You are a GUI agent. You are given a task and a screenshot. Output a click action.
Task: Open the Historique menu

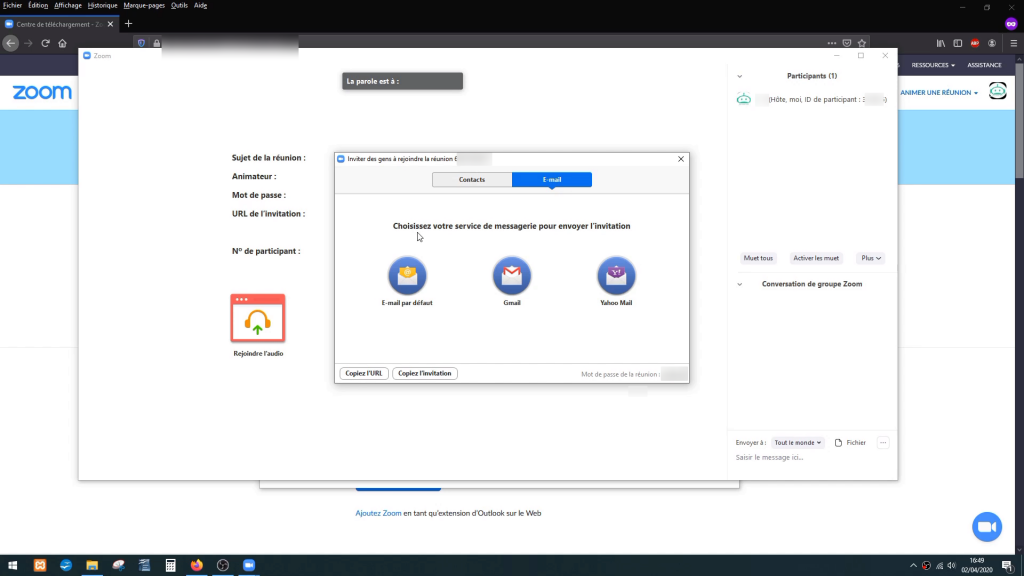103,5
